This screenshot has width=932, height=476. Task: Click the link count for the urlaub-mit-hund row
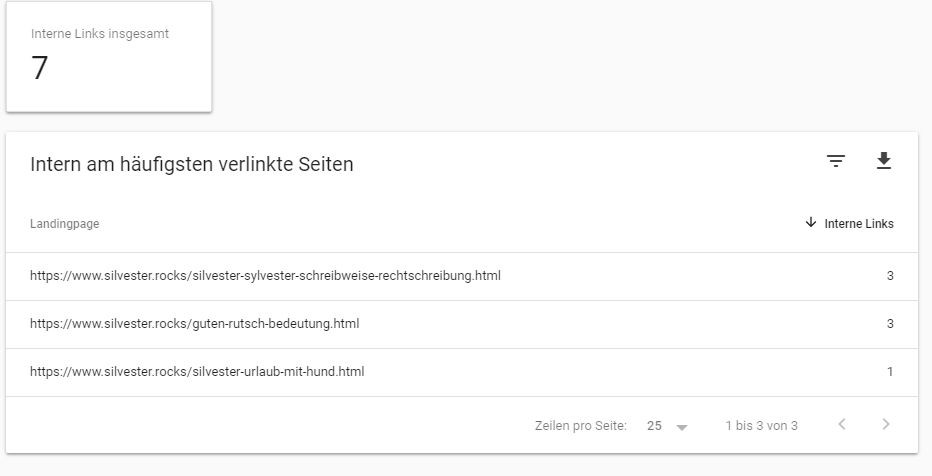(890, 372)
